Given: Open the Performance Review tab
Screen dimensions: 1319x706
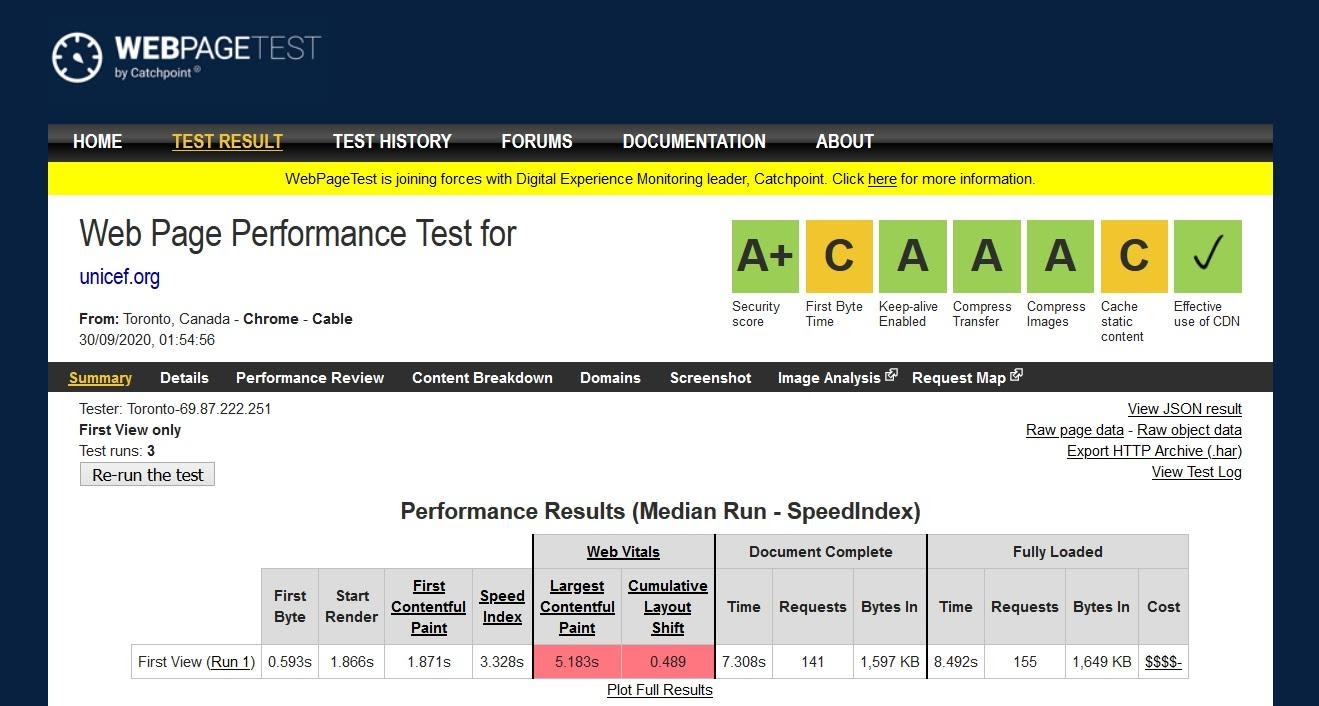Looking at the screenshot, I should (x=310, y=378).
